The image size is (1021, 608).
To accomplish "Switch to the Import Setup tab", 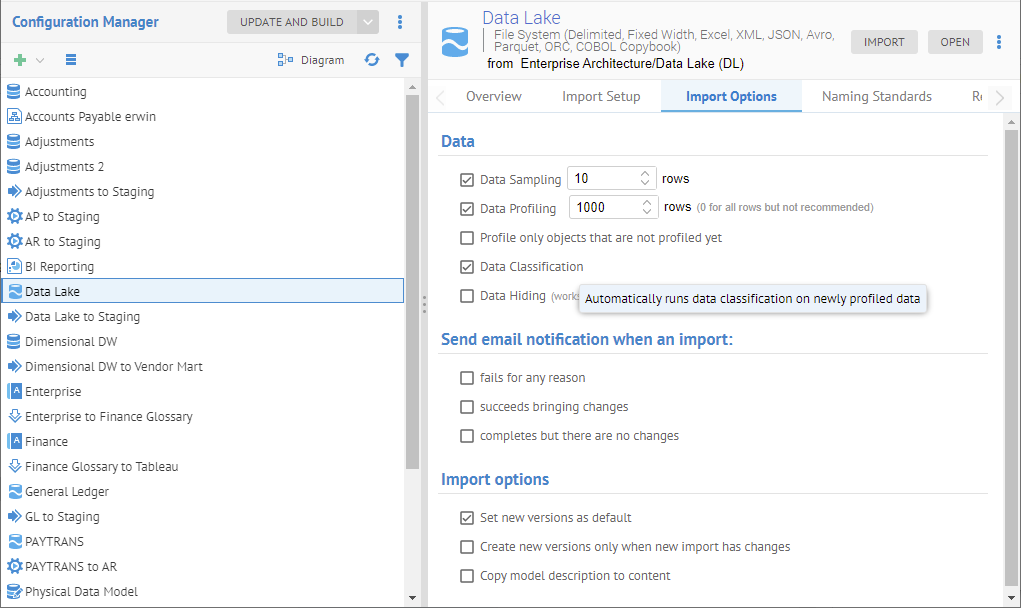I will click(601, 97).
